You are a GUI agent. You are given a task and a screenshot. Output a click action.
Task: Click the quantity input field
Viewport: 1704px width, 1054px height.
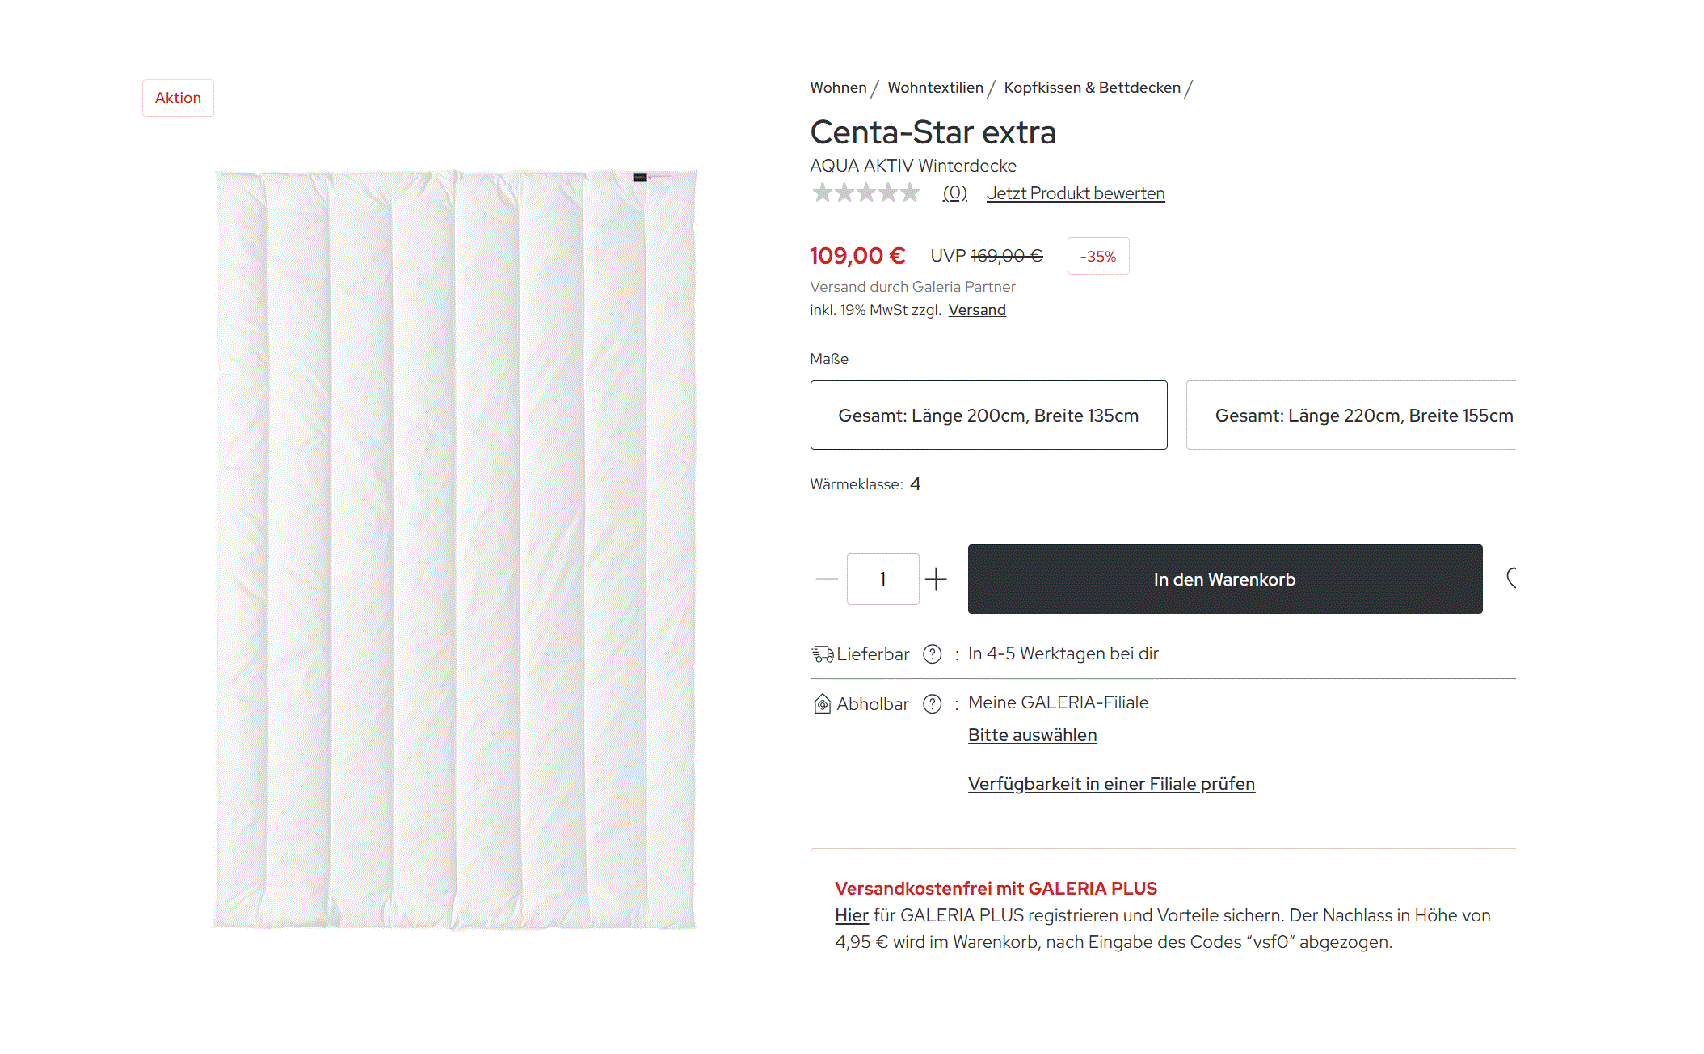pyautogui.click(x=883, y=579)
